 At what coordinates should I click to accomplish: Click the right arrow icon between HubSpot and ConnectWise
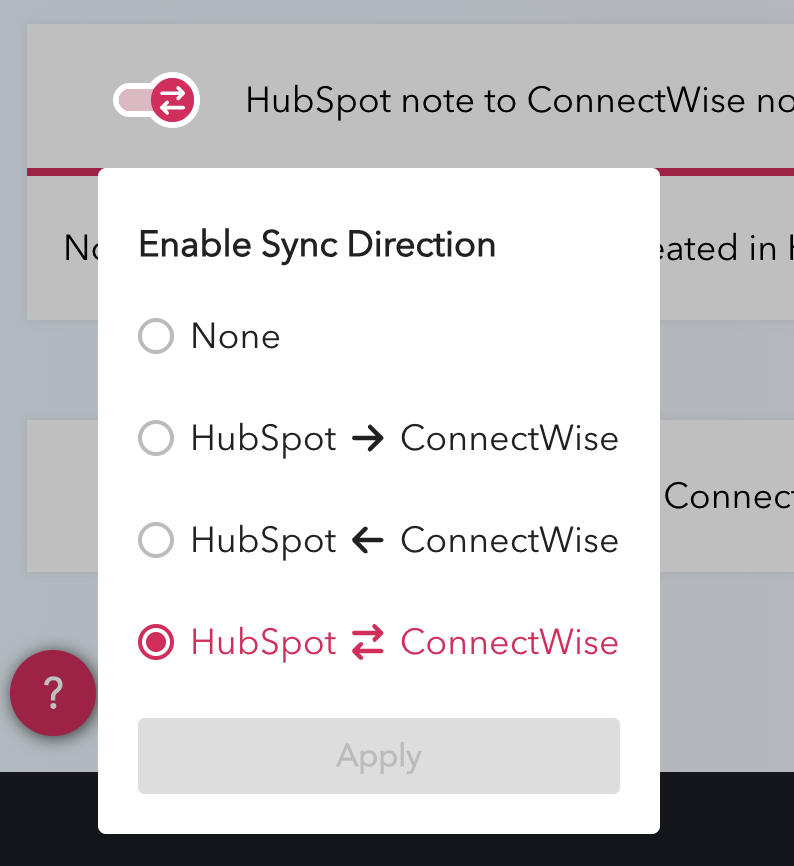pos(368,439)
